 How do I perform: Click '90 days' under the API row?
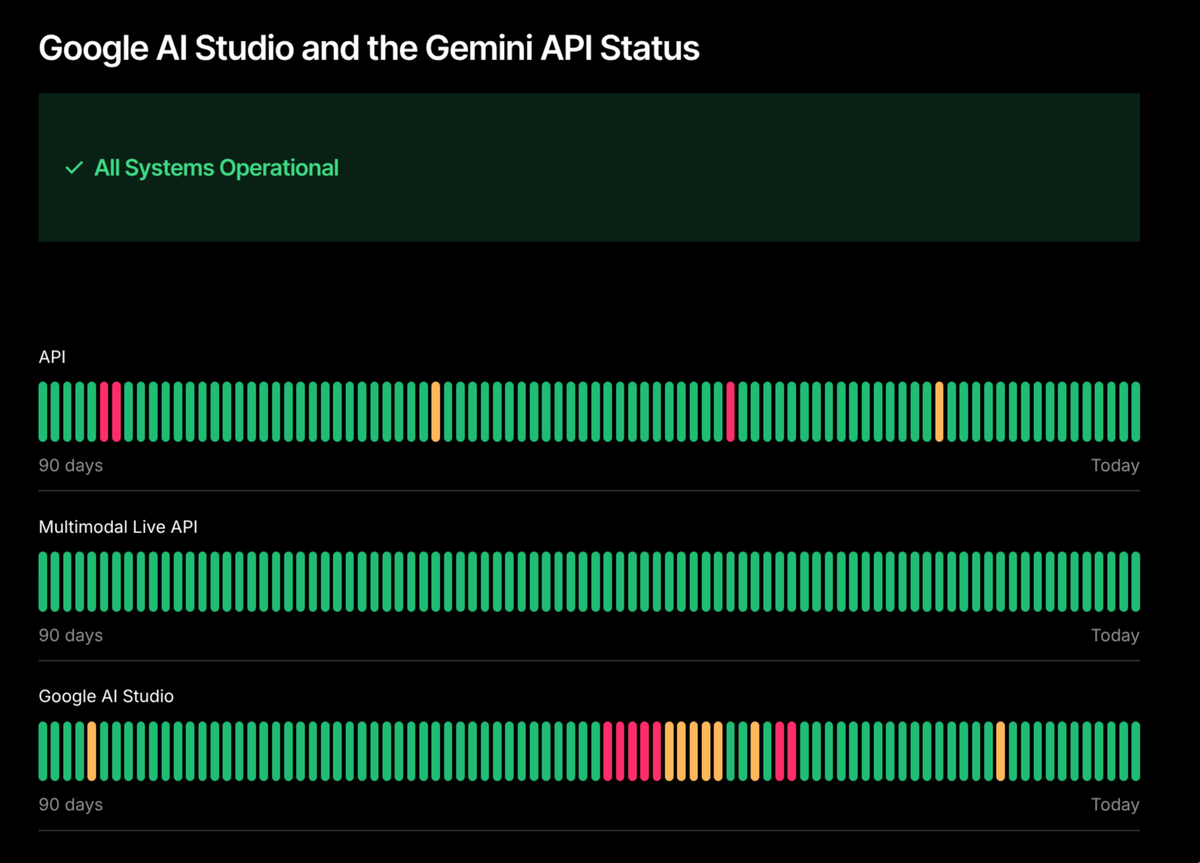pos(71,466)
